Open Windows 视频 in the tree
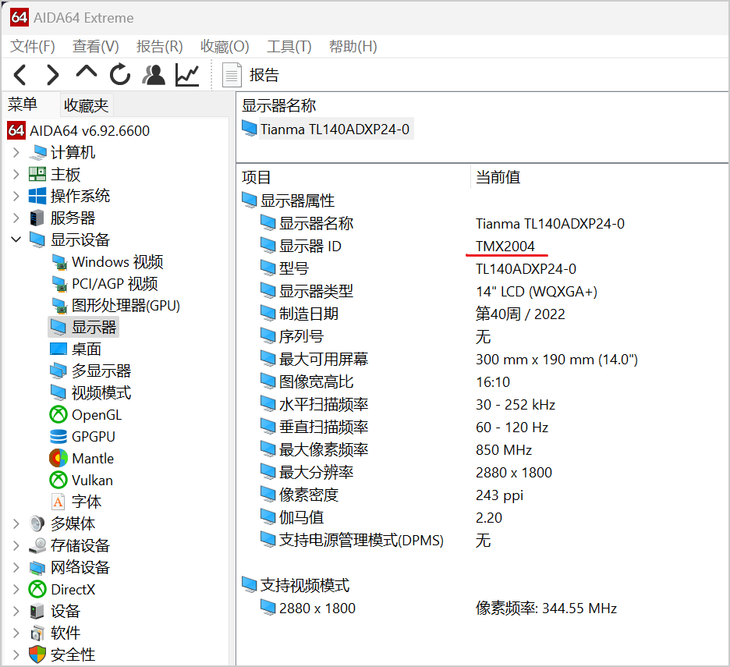This screenshot has height=667, width=730. [117, 262]
